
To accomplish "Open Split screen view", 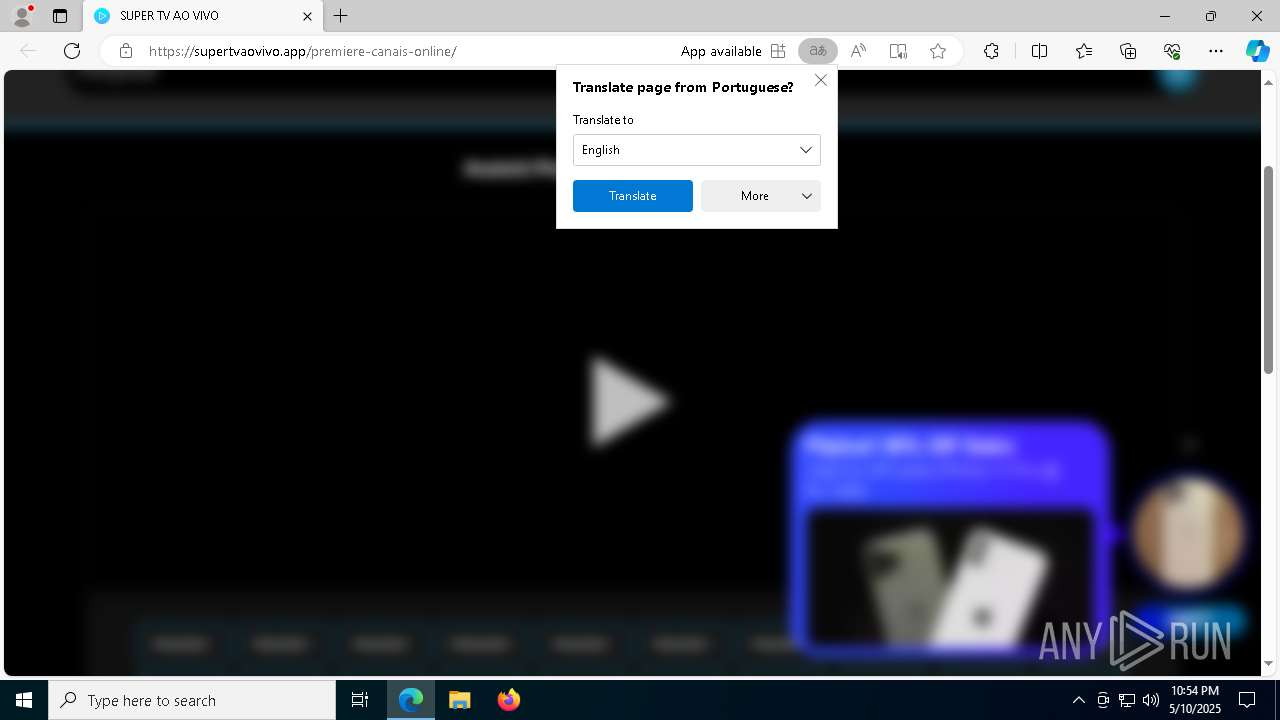I will pos(1039,51).
